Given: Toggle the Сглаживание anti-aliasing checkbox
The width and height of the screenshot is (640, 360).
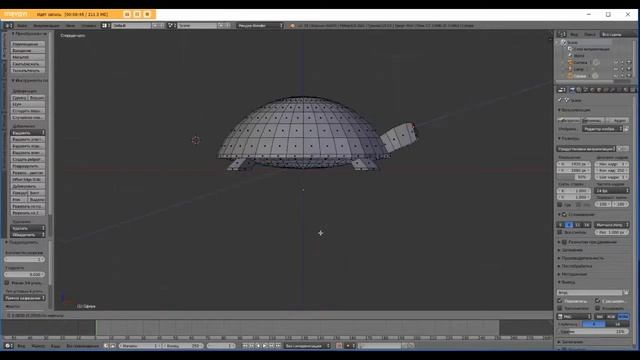Looking at the screenshot, I should 564,214.
